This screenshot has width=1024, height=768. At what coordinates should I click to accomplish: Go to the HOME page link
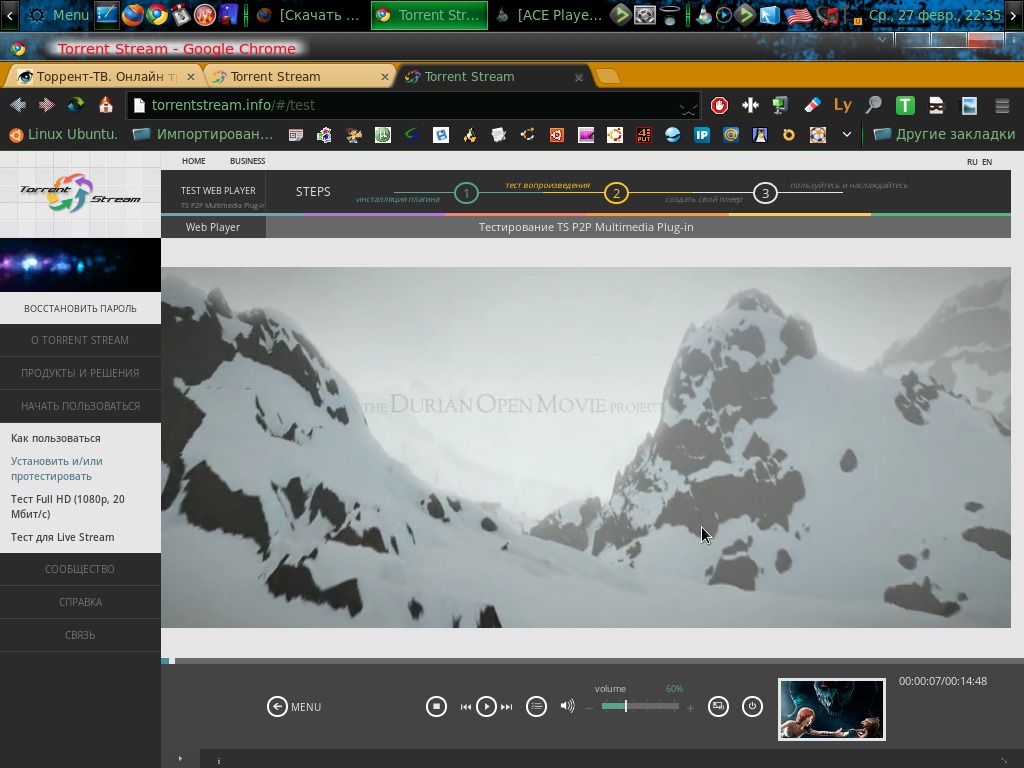[x=193, y=161]
